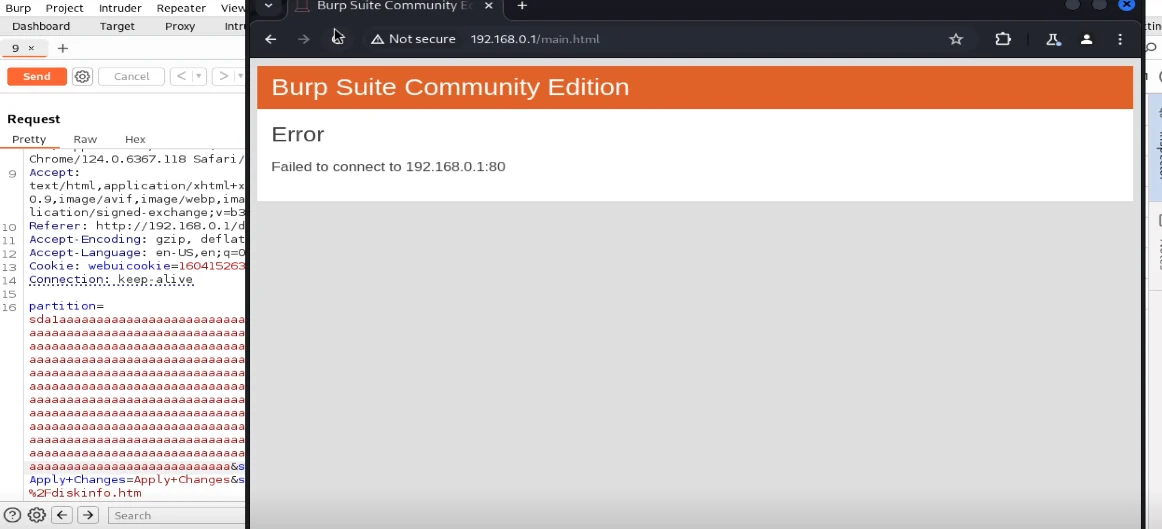Open the browser profile avatar icon
Viewport: 1162px width, 529px height.
1086,39
